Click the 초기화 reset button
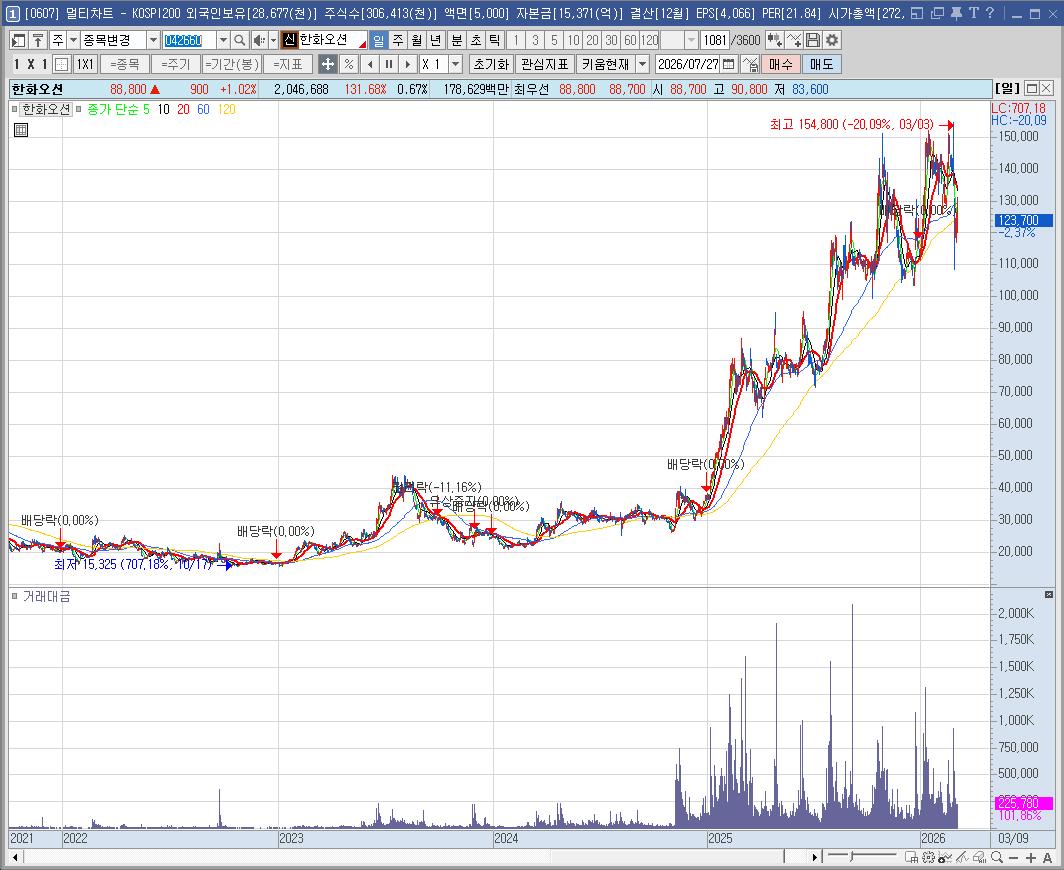 (491, 64)
